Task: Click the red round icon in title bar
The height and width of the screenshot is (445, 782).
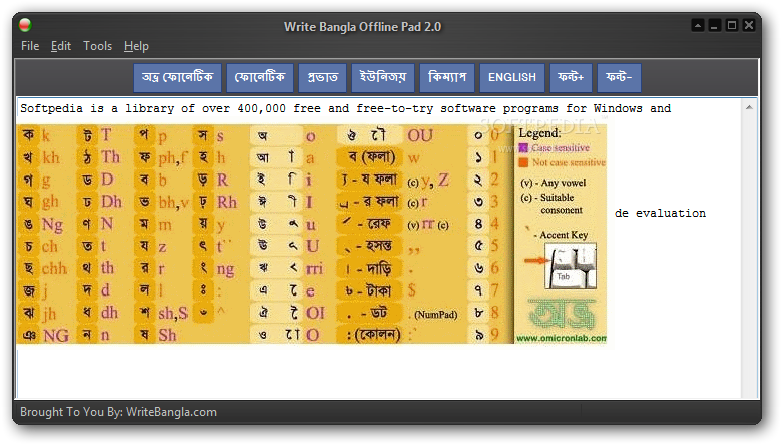Action: click(25, 24)
